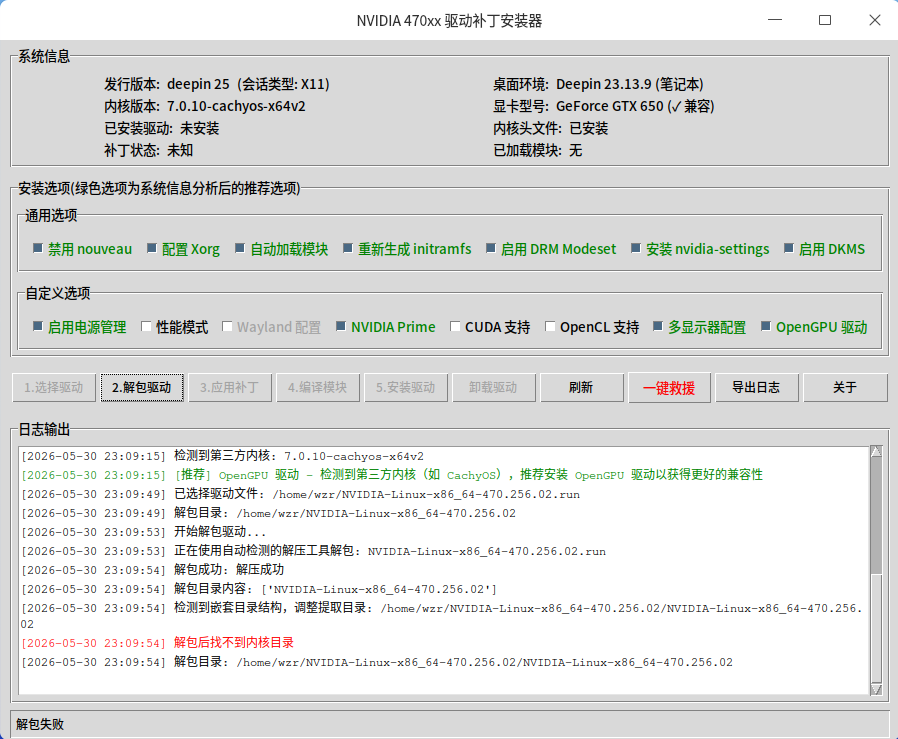Toggle 重新生成 initramfs checkbox

348,249
